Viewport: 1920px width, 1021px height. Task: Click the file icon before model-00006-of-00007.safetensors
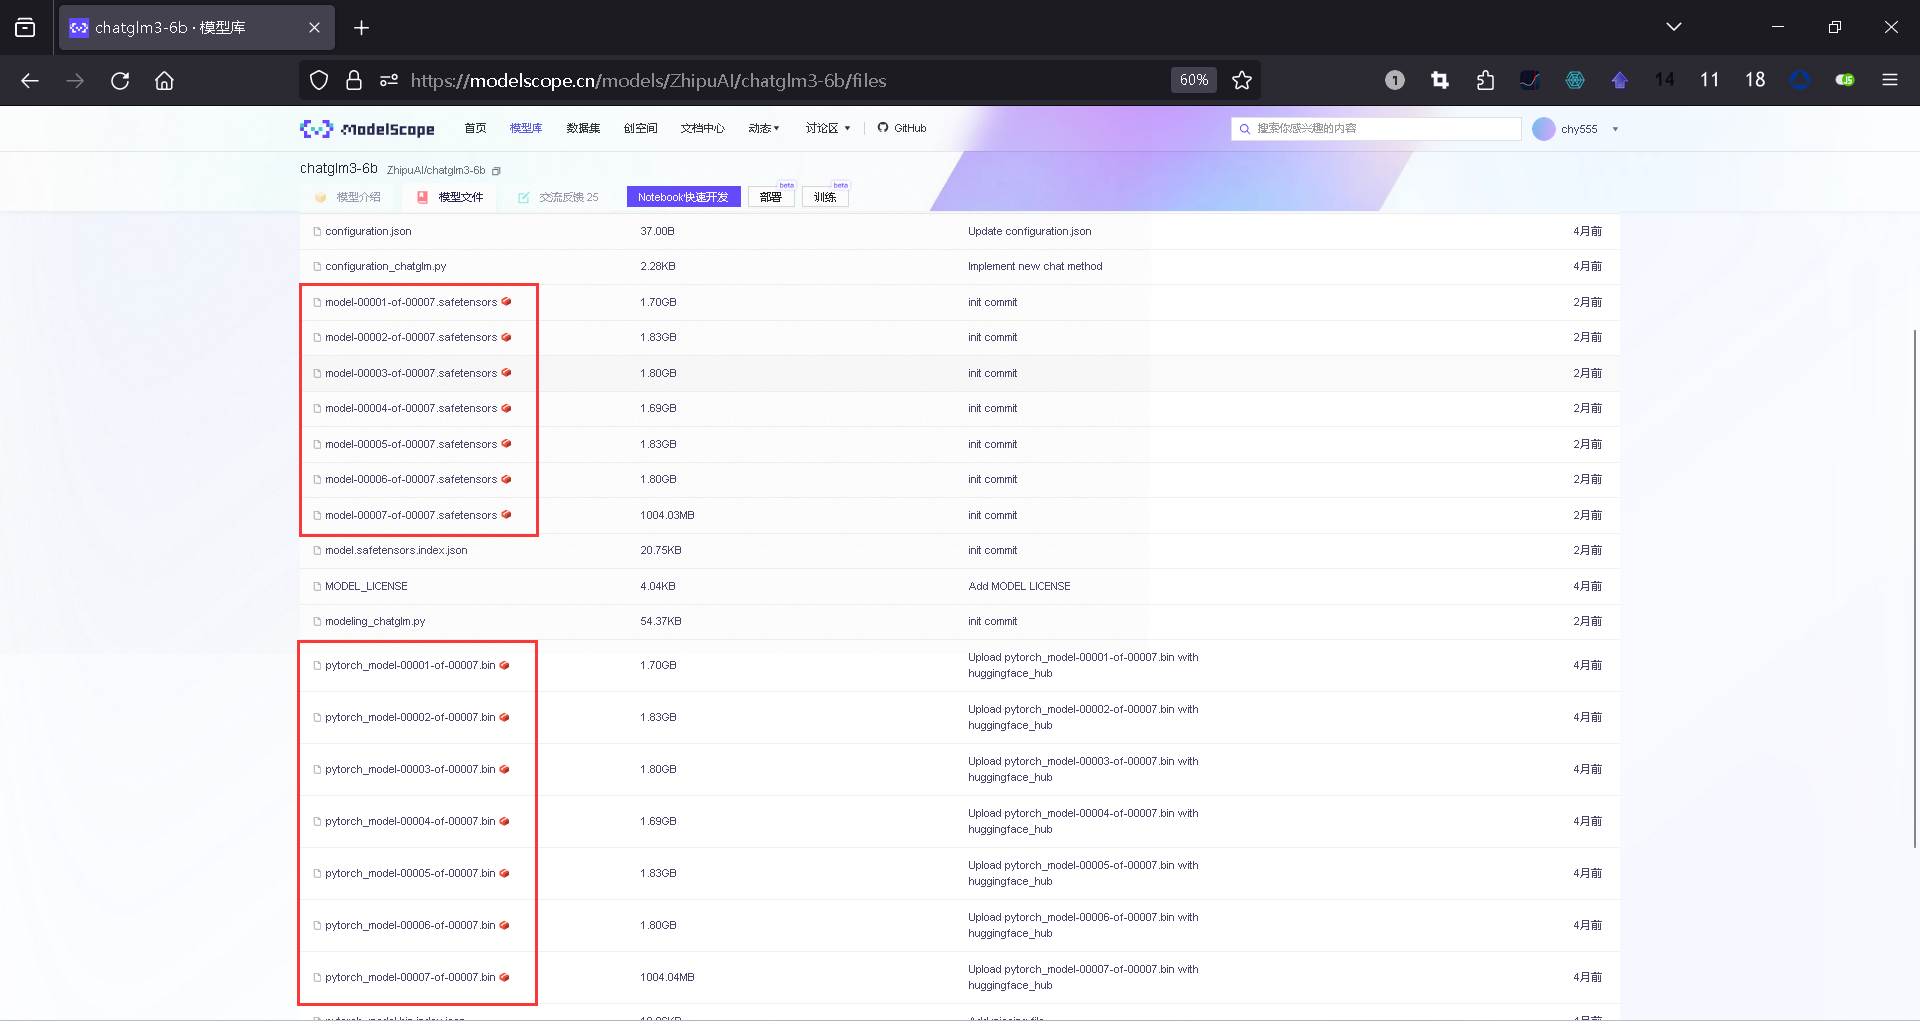[x=317, y=480]
